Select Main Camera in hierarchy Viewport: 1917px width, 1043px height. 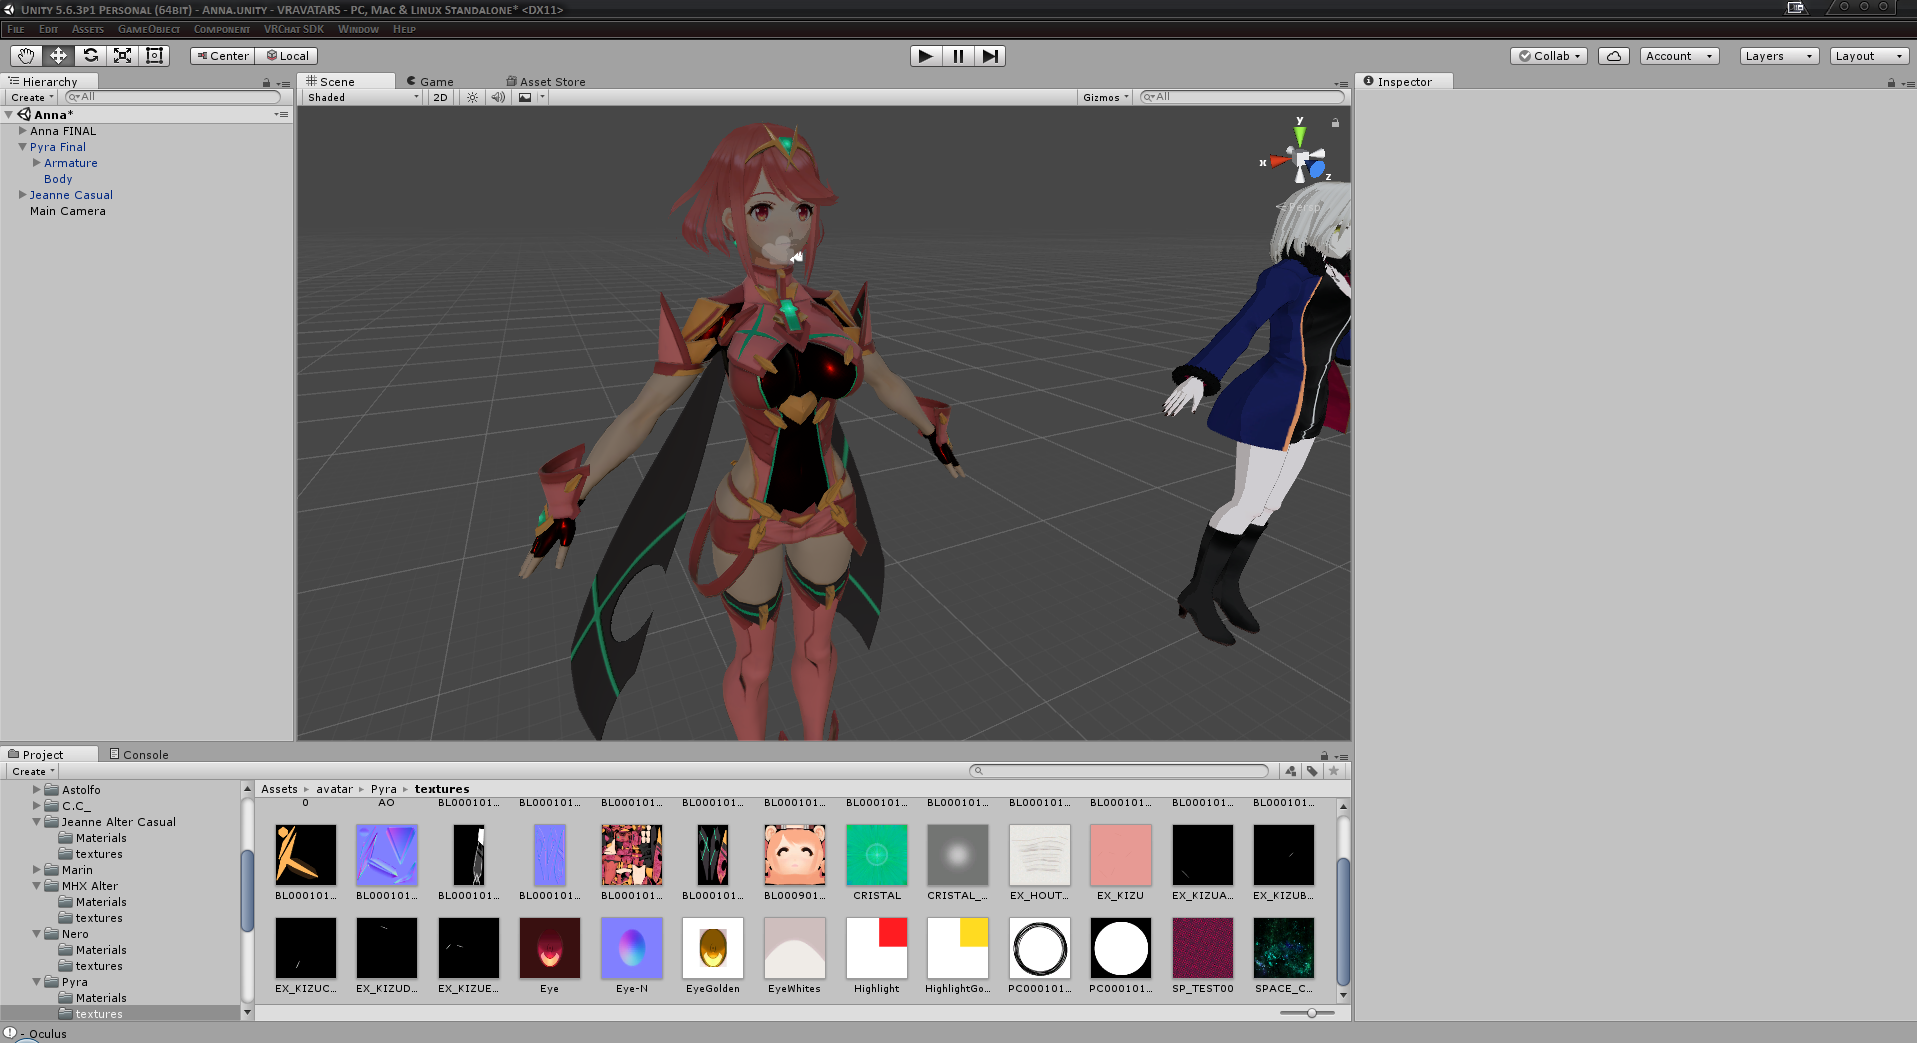(67, 211)
